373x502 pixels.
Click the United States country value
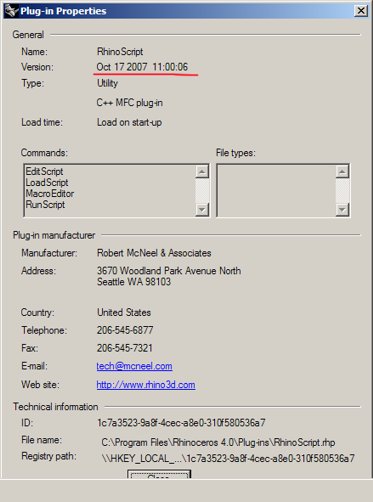(x=124, y=312)
